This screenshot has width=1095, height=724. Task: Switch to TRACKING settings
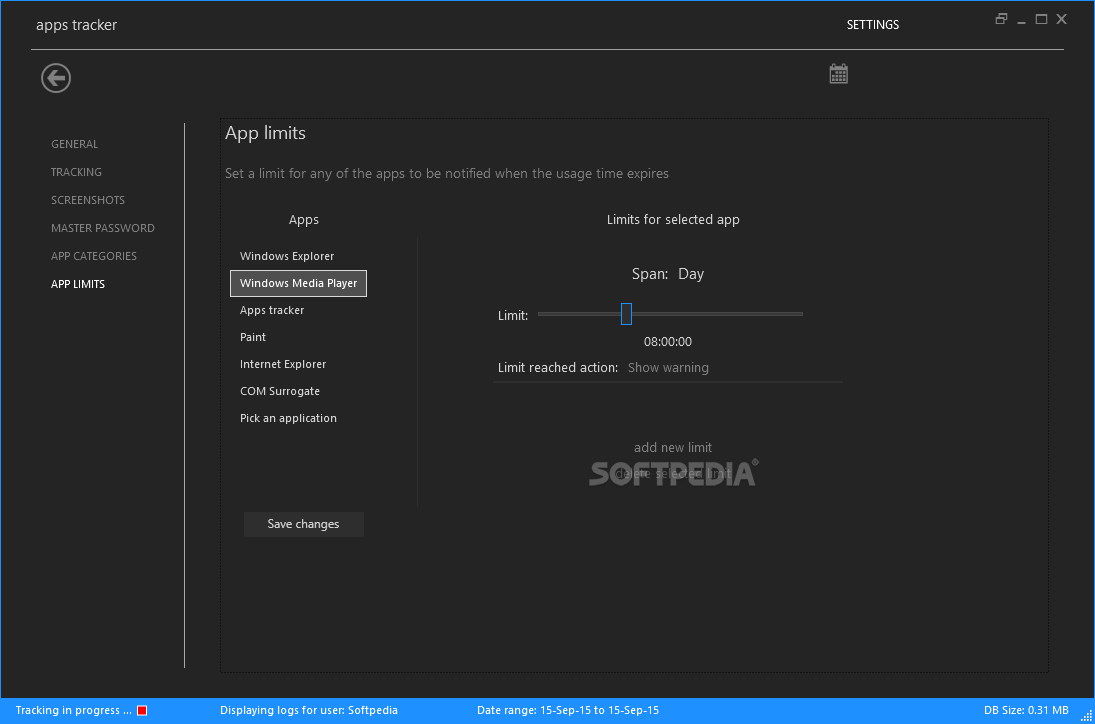pyautogui.click(x=76, y=172)
